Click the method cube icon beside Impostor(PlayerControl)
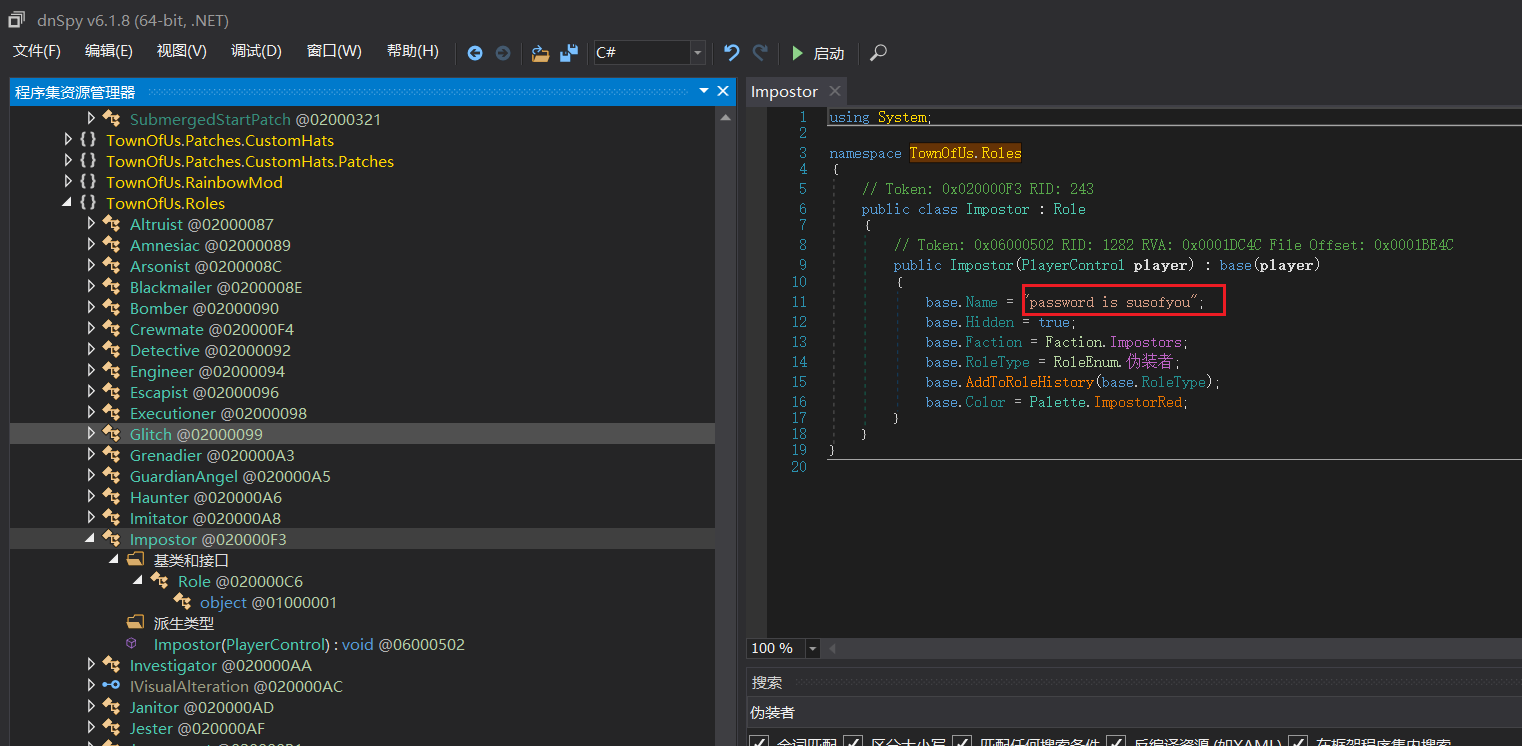This screenshot has width=1522, height=746. [132, 644]
